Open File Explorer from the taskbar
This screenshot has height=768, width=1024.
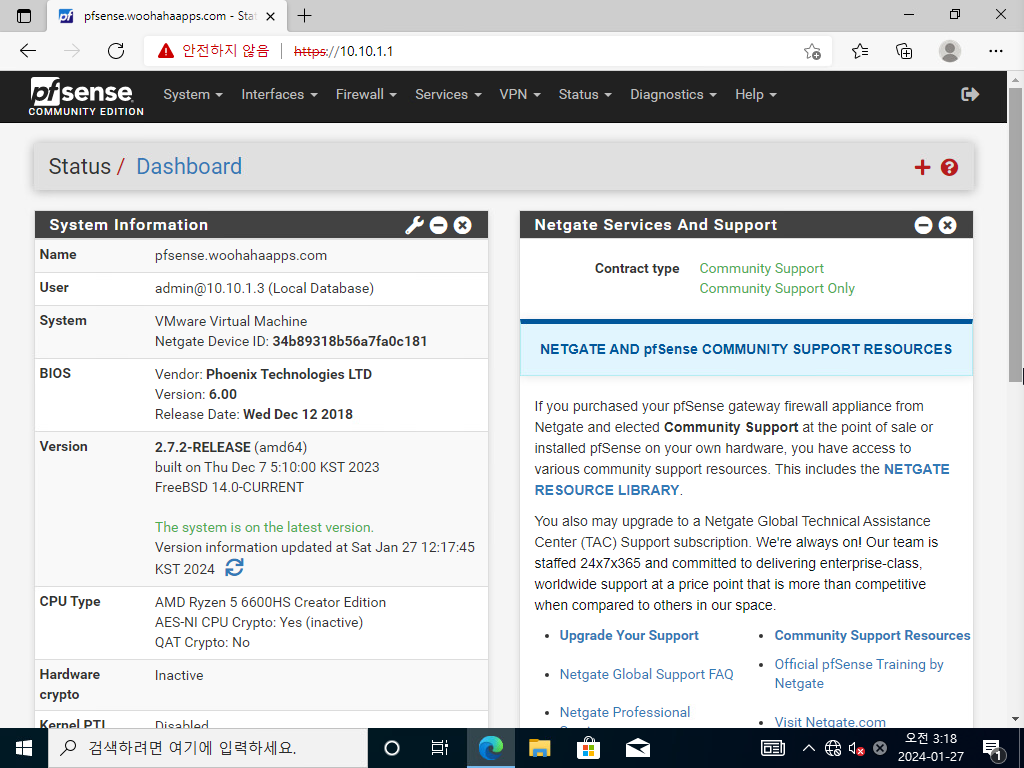539,748
